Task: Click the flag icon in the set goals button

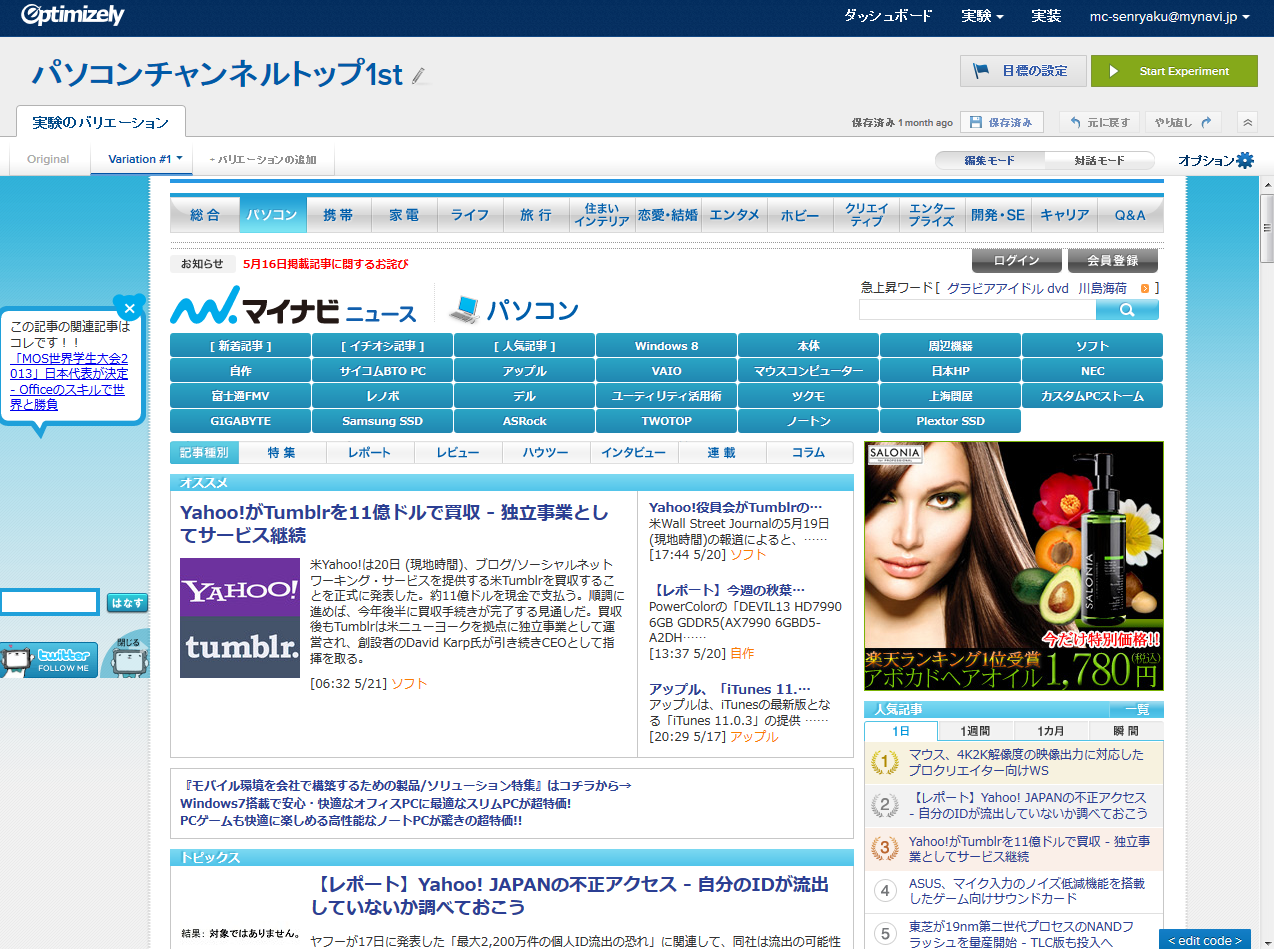Action: pyautogui.click(x=982, y=71)
